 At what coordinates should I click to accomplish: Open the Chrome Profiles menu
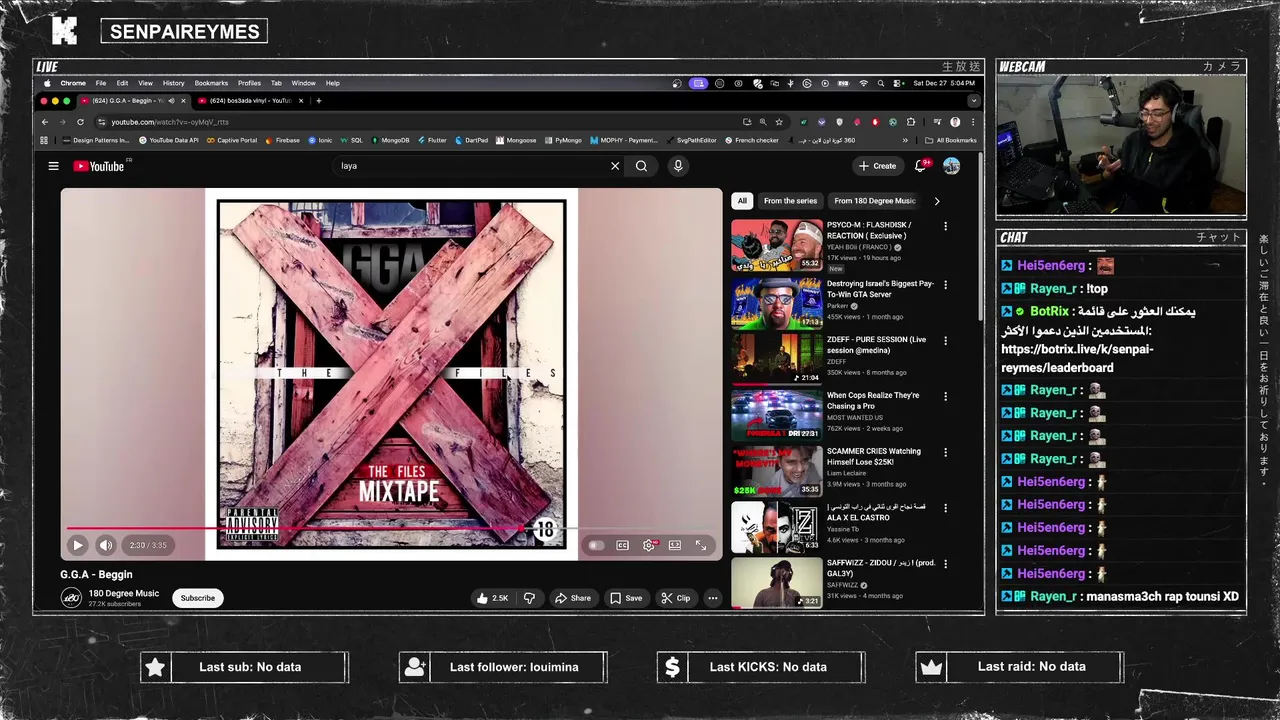point(249,83)
